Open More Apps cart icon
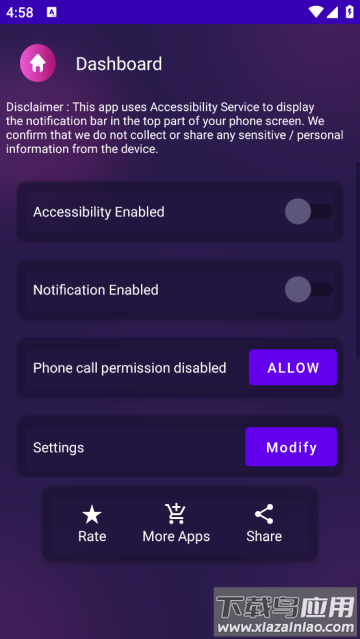Image resolution: width=360 pixels, height=639 pixels. [176, 514]
